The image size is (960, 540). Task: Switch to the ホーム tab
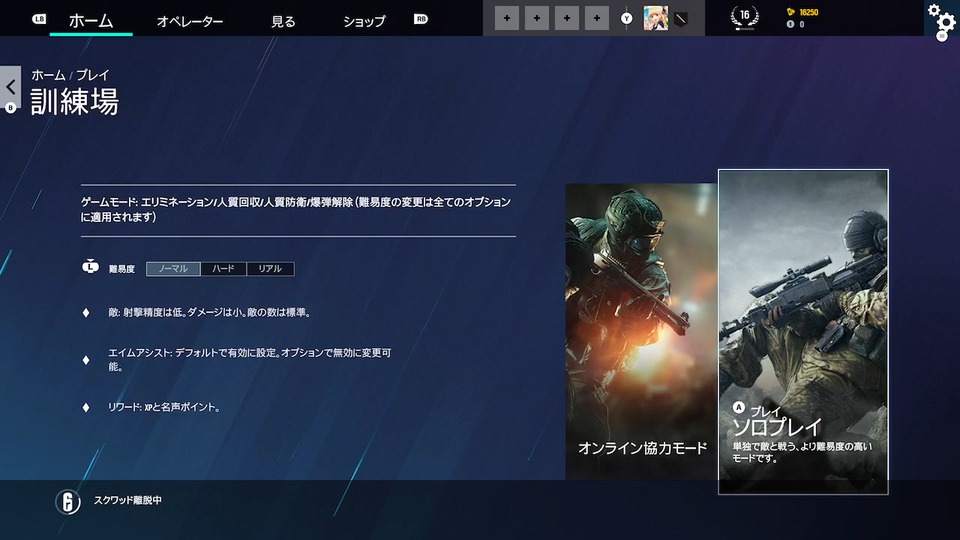(91, 21)
